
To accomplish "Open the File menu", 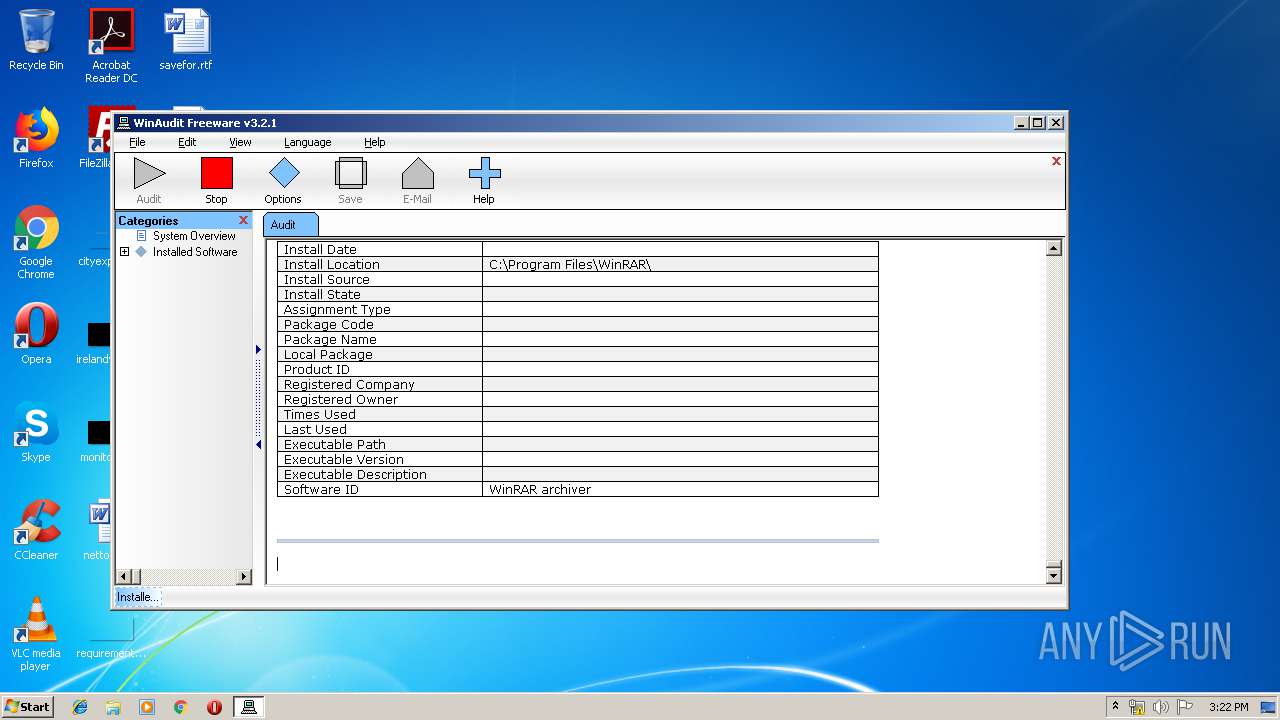I will [137, 142].
